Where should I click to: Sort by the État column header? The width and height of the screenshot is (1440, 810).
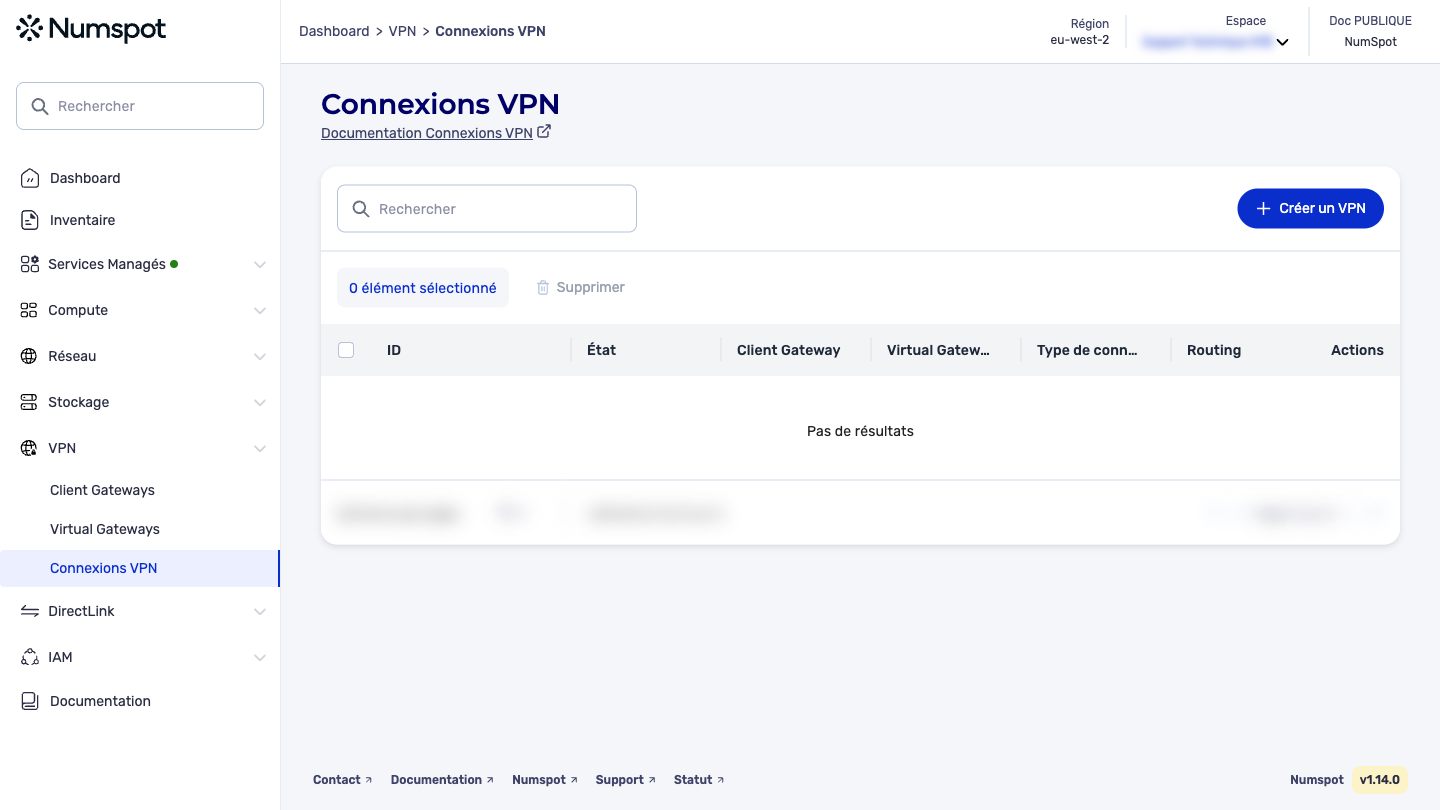tap(601, 350)
